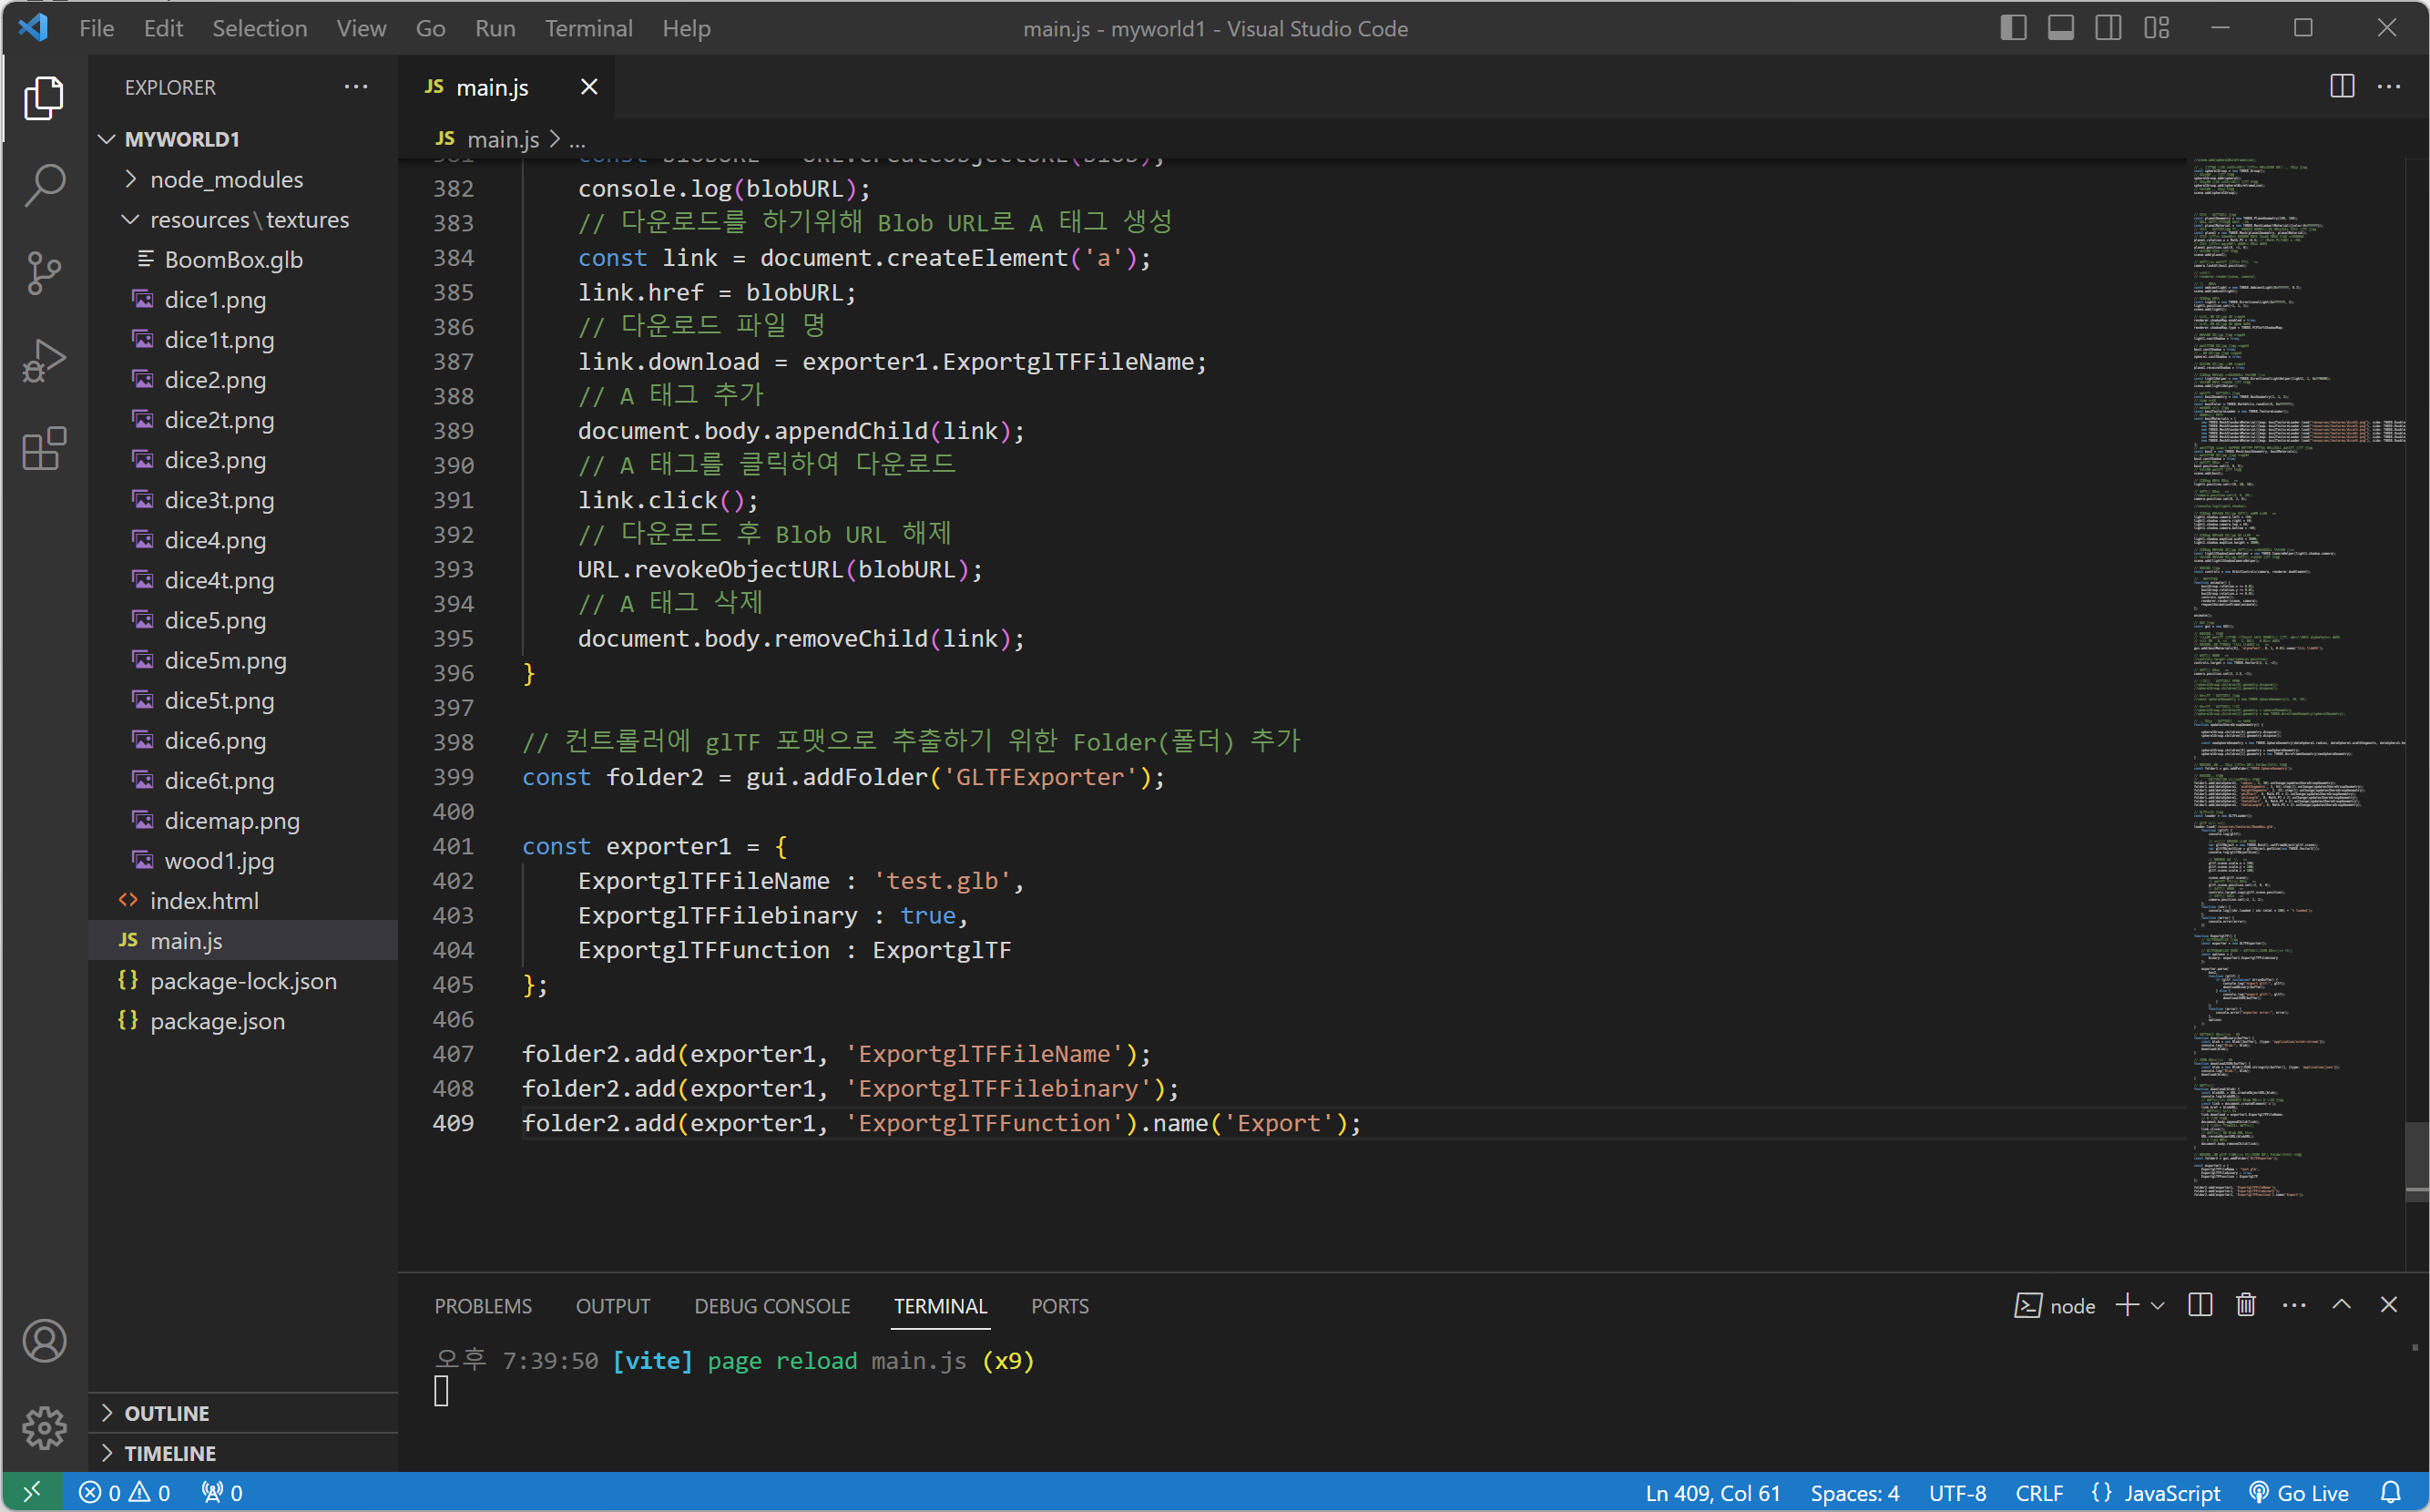Toggle the primary side bar layout button

(2013, 28)
